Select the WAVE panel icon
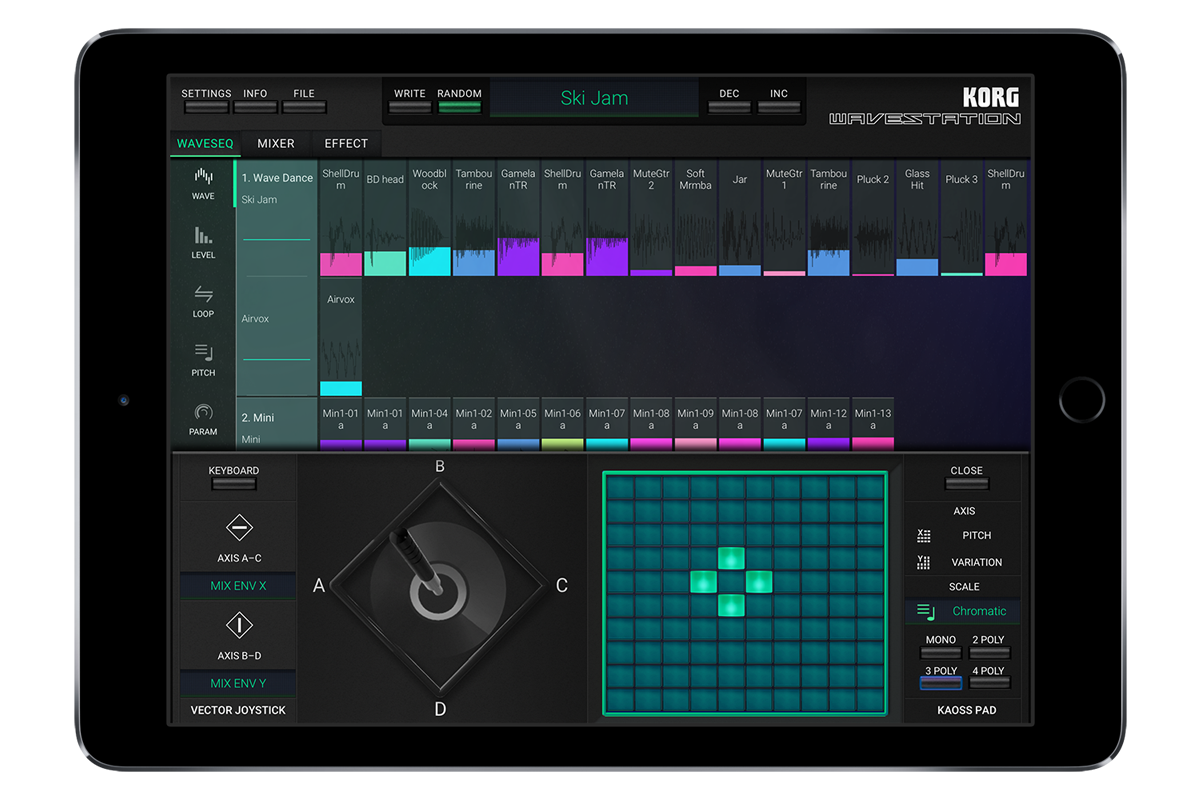Viewport: 1200px width, 800px height. click(x=203, y=184)
